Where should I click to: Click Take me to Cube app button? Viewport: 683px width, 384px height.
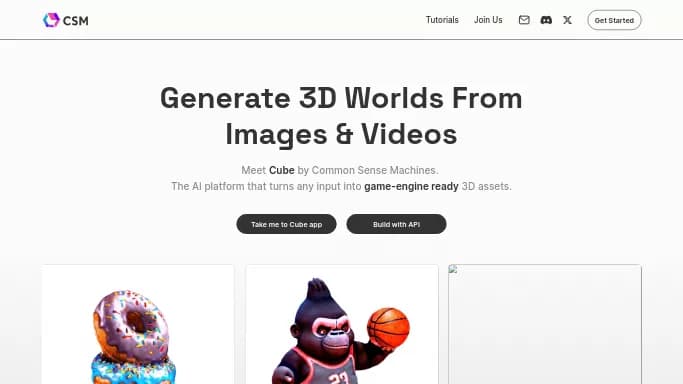286,224
